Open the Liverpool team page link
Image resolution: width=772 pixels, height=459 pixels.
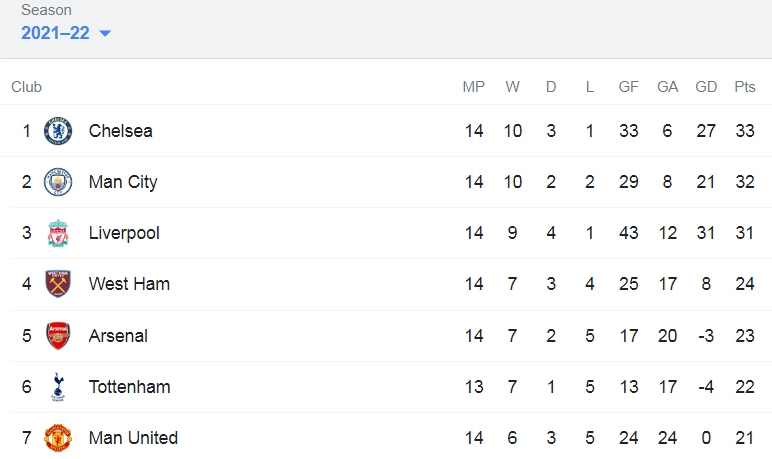click(124, 233)
